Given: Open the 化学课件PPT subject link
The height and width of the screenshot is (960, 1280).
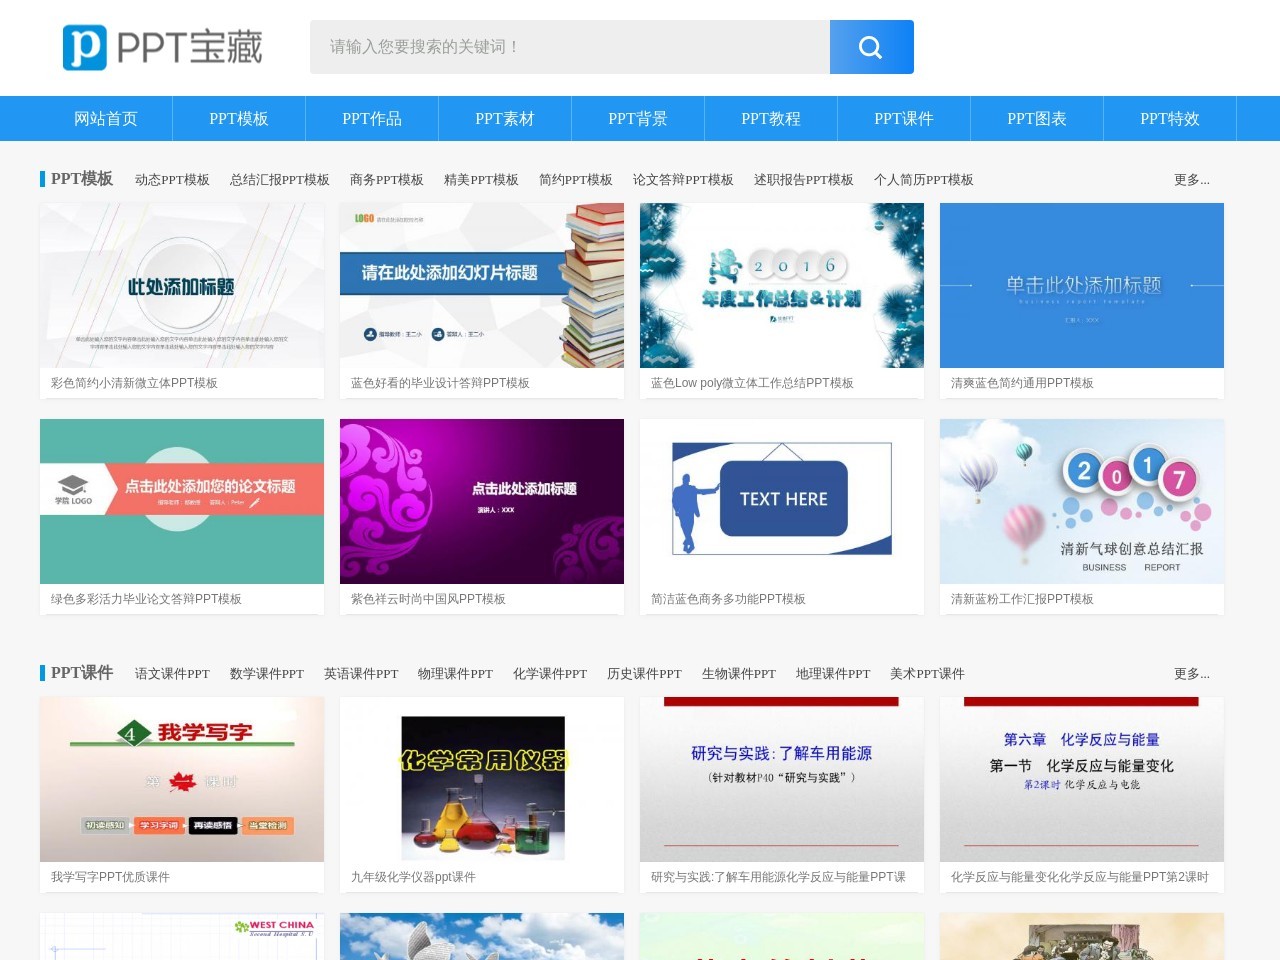Looking at the screenshot, I should click(x=550, y=674).
